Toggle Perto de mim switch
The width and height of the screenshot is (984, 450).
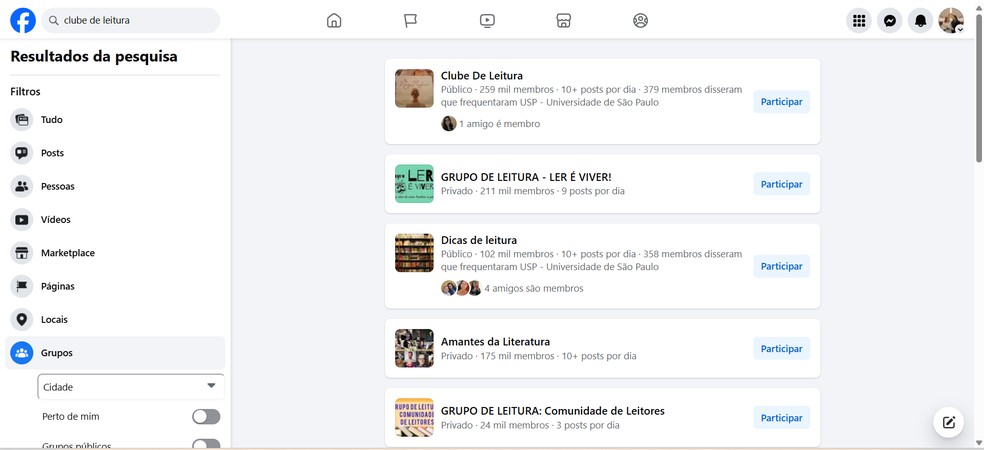(206, 417)
